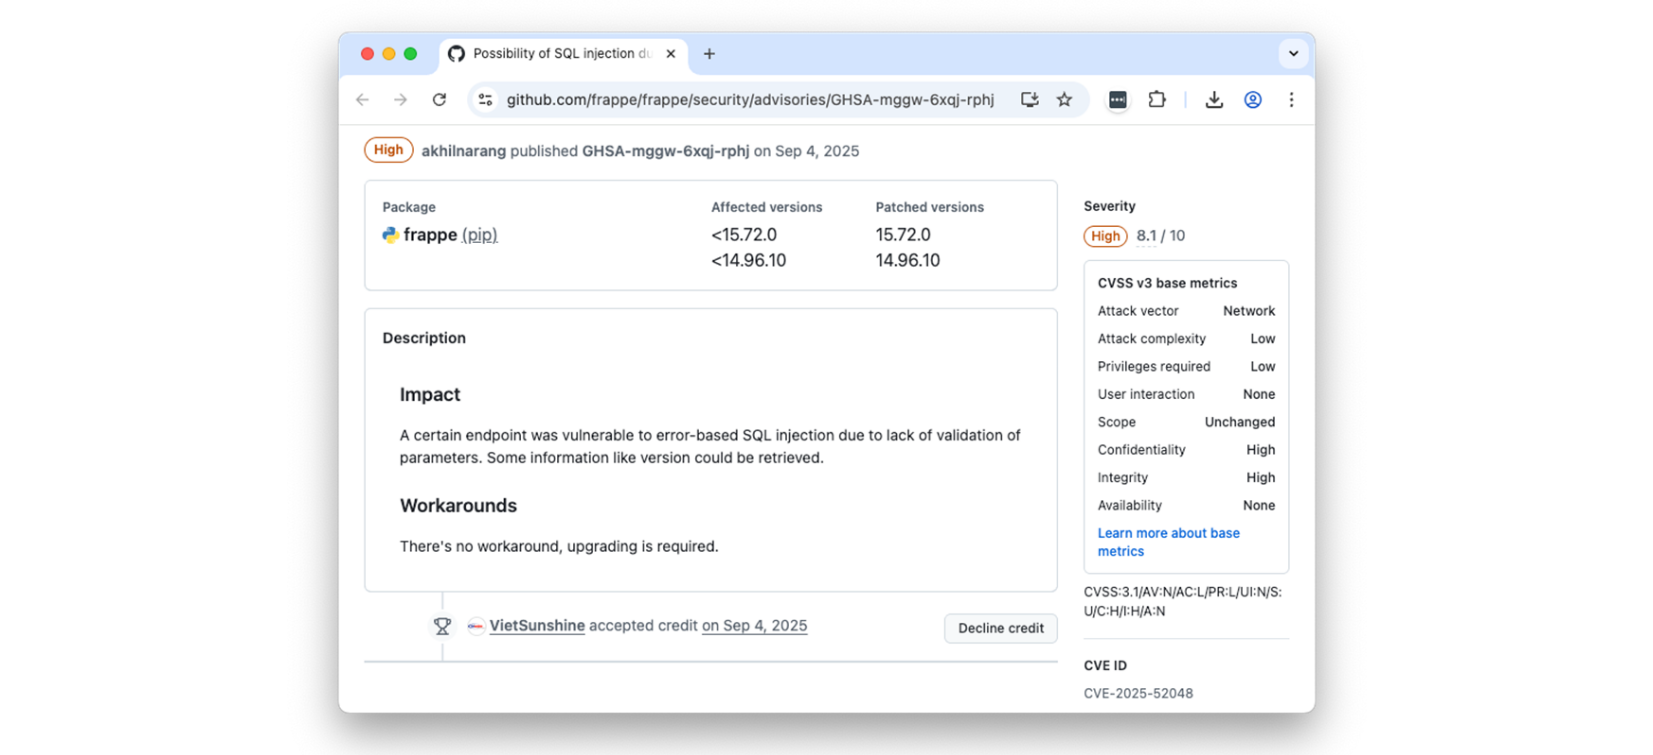The image size is (1653, 755).
Task: Click the URL address field
Action: click(x=749, y=100)
